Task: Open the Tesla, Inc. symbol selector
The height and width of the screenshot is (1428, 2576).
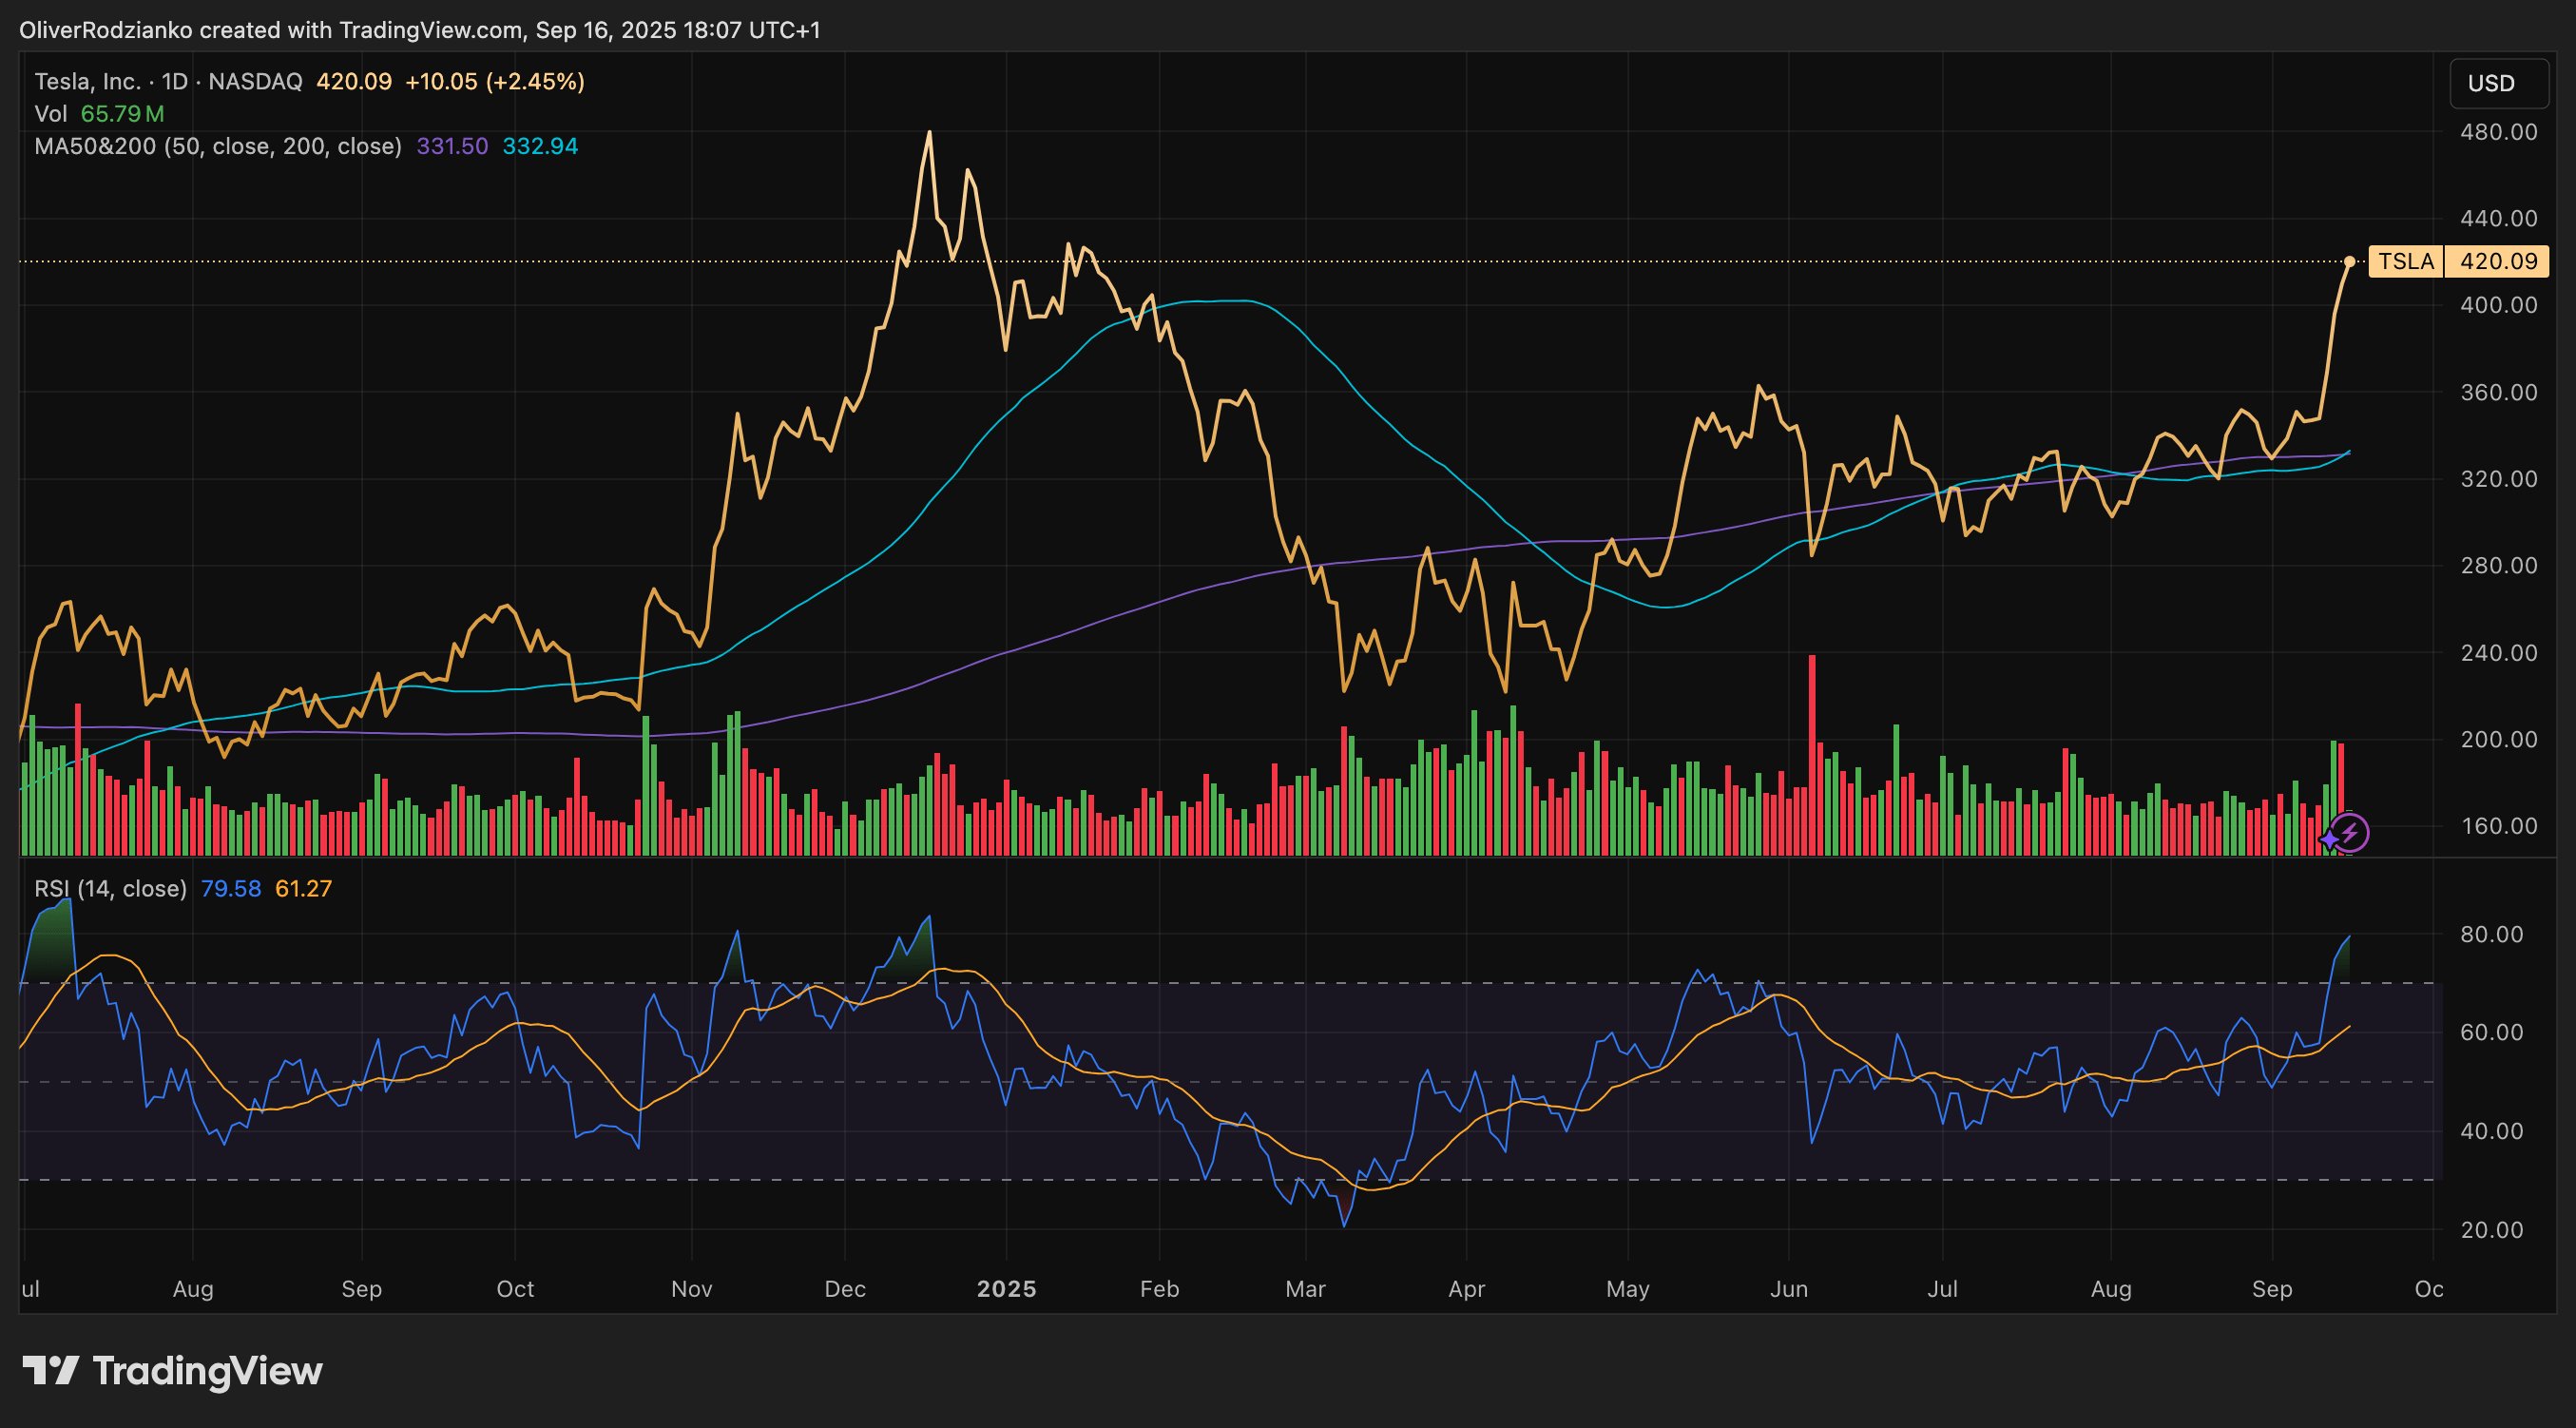Action: point(88,81)
